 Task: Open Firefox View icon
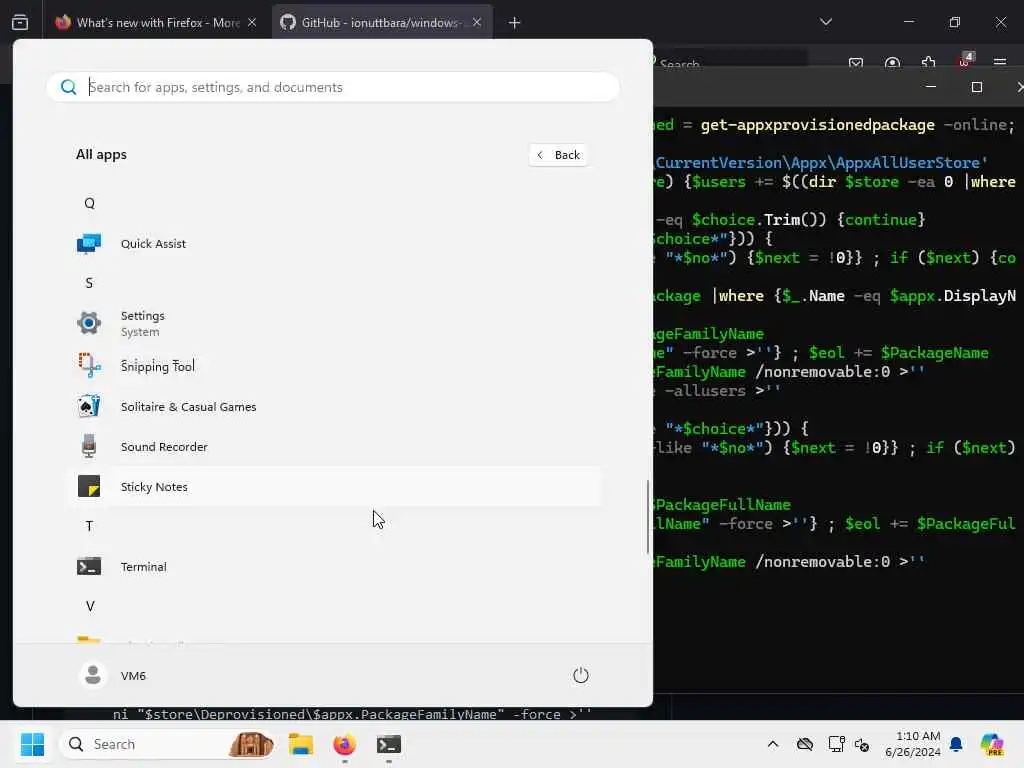click(x=20, y=22)
